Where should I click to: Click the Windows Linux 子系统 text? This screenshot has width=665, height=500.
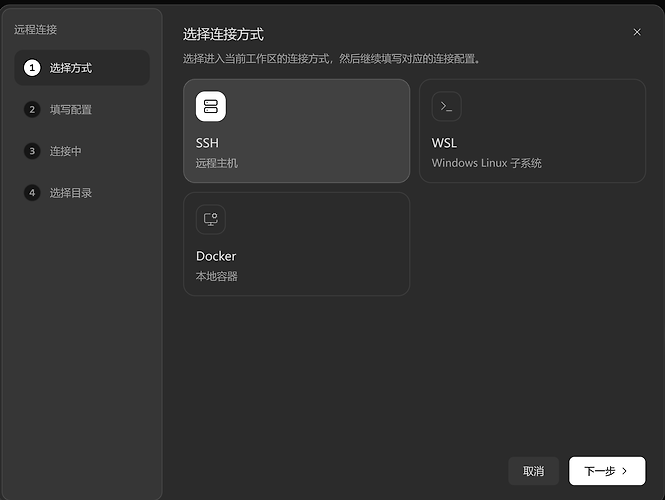coord(486,163)
